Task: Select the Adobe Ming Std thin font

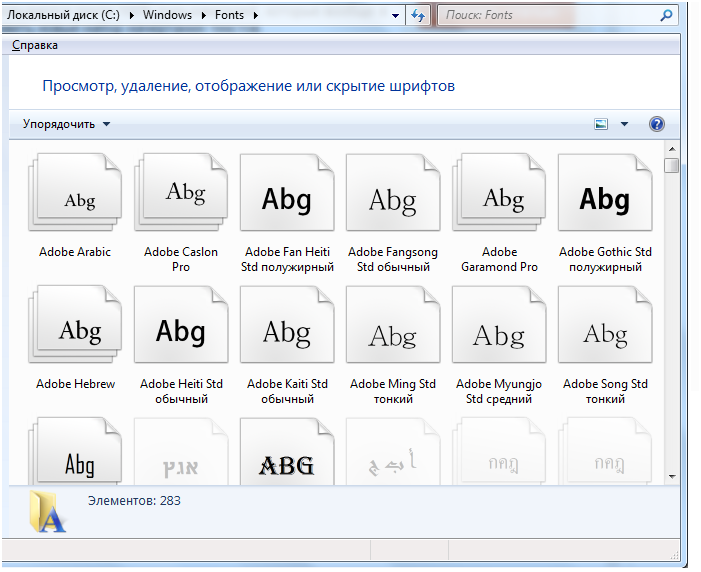Action: (x=393, y=330)
